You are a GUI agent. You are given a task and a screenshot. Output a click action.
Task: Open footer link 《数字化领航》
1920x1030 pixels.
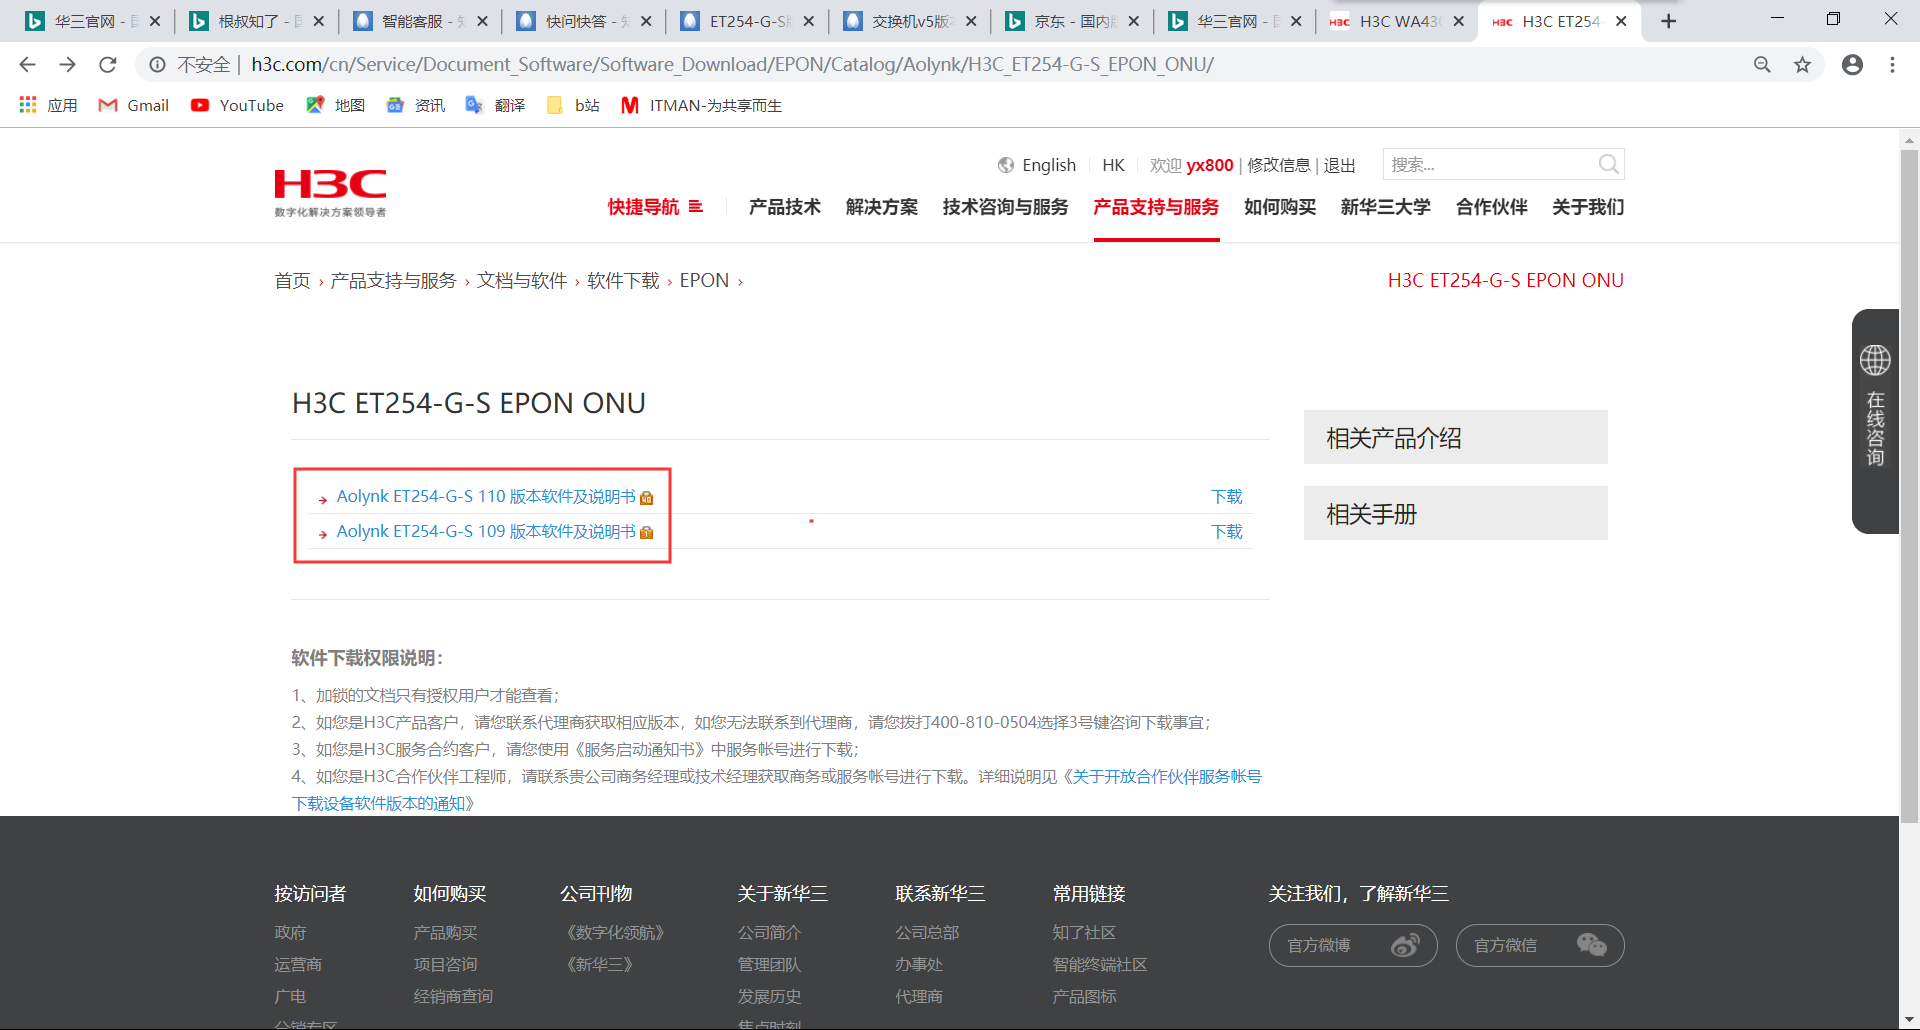pos(615,933)
